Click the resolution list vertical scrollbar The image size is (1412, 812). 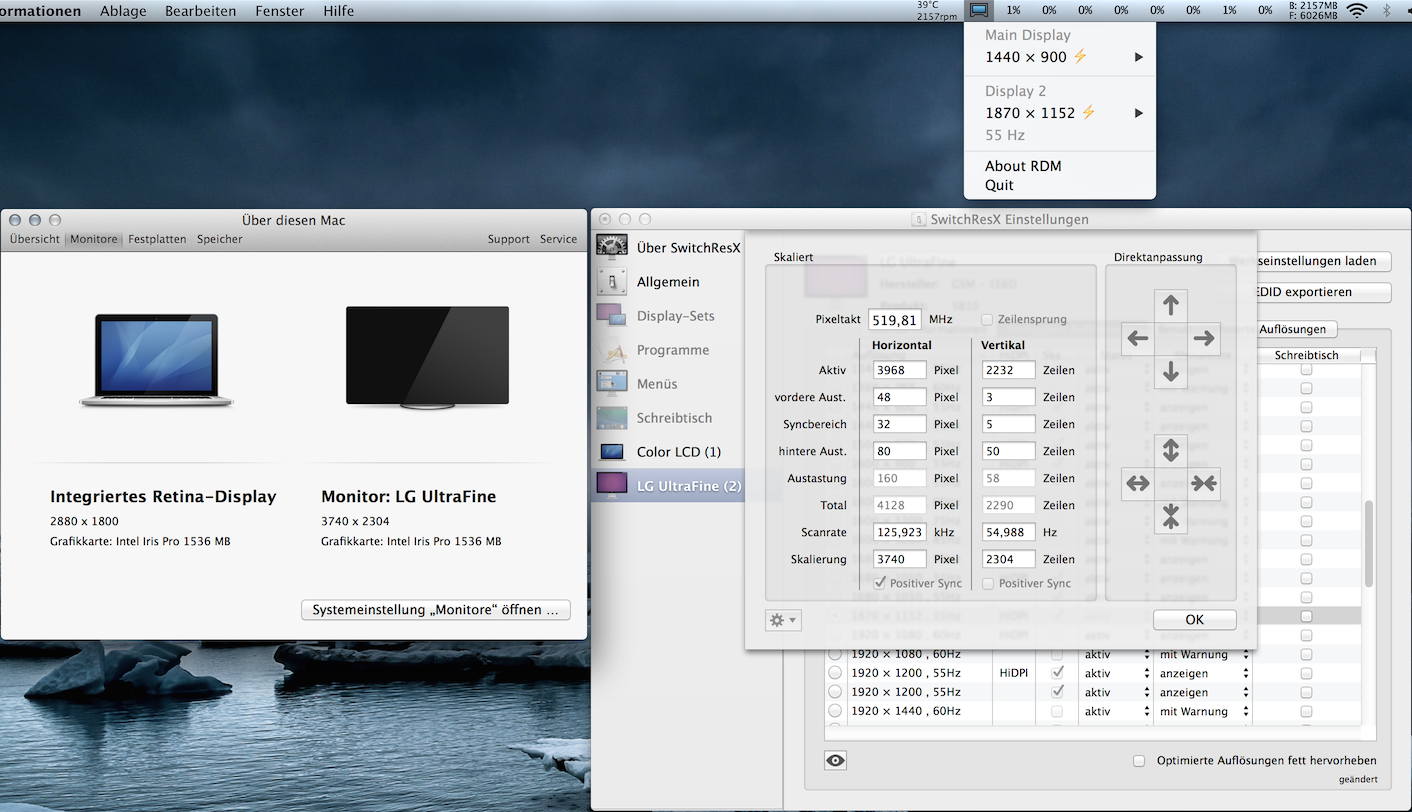coord(1369,545)
